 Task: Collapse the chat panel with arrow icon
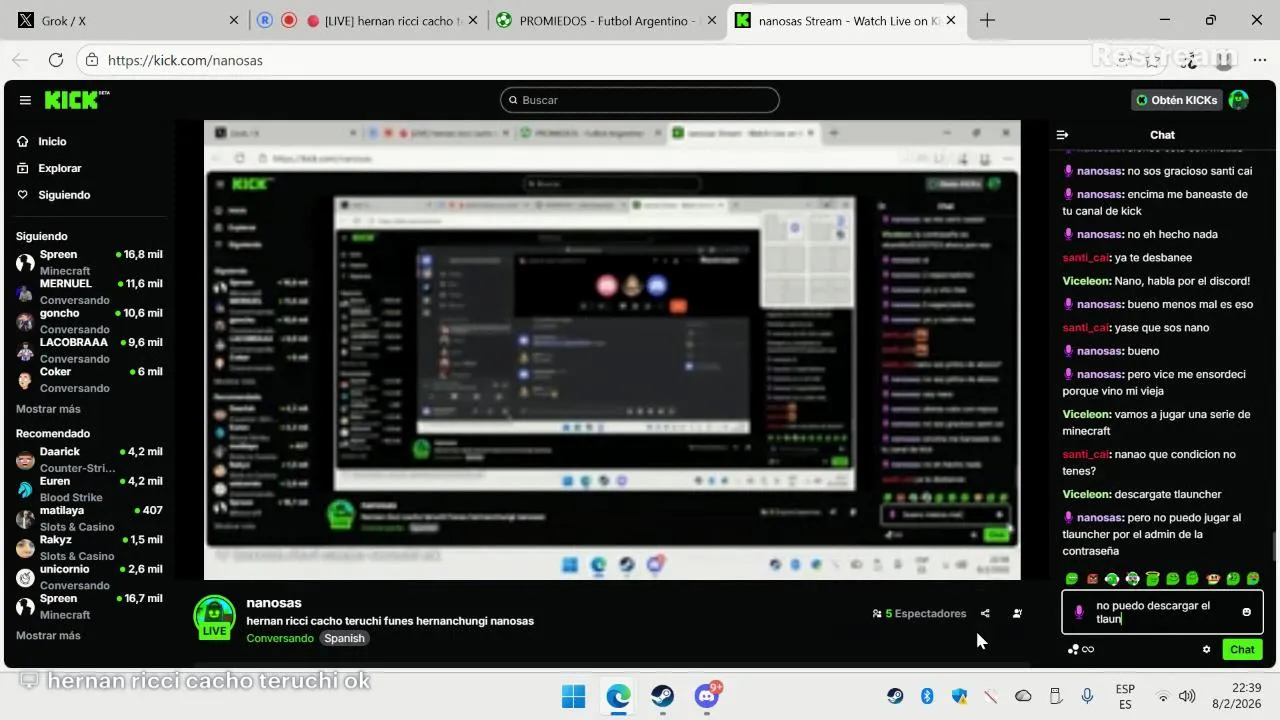1063,135
